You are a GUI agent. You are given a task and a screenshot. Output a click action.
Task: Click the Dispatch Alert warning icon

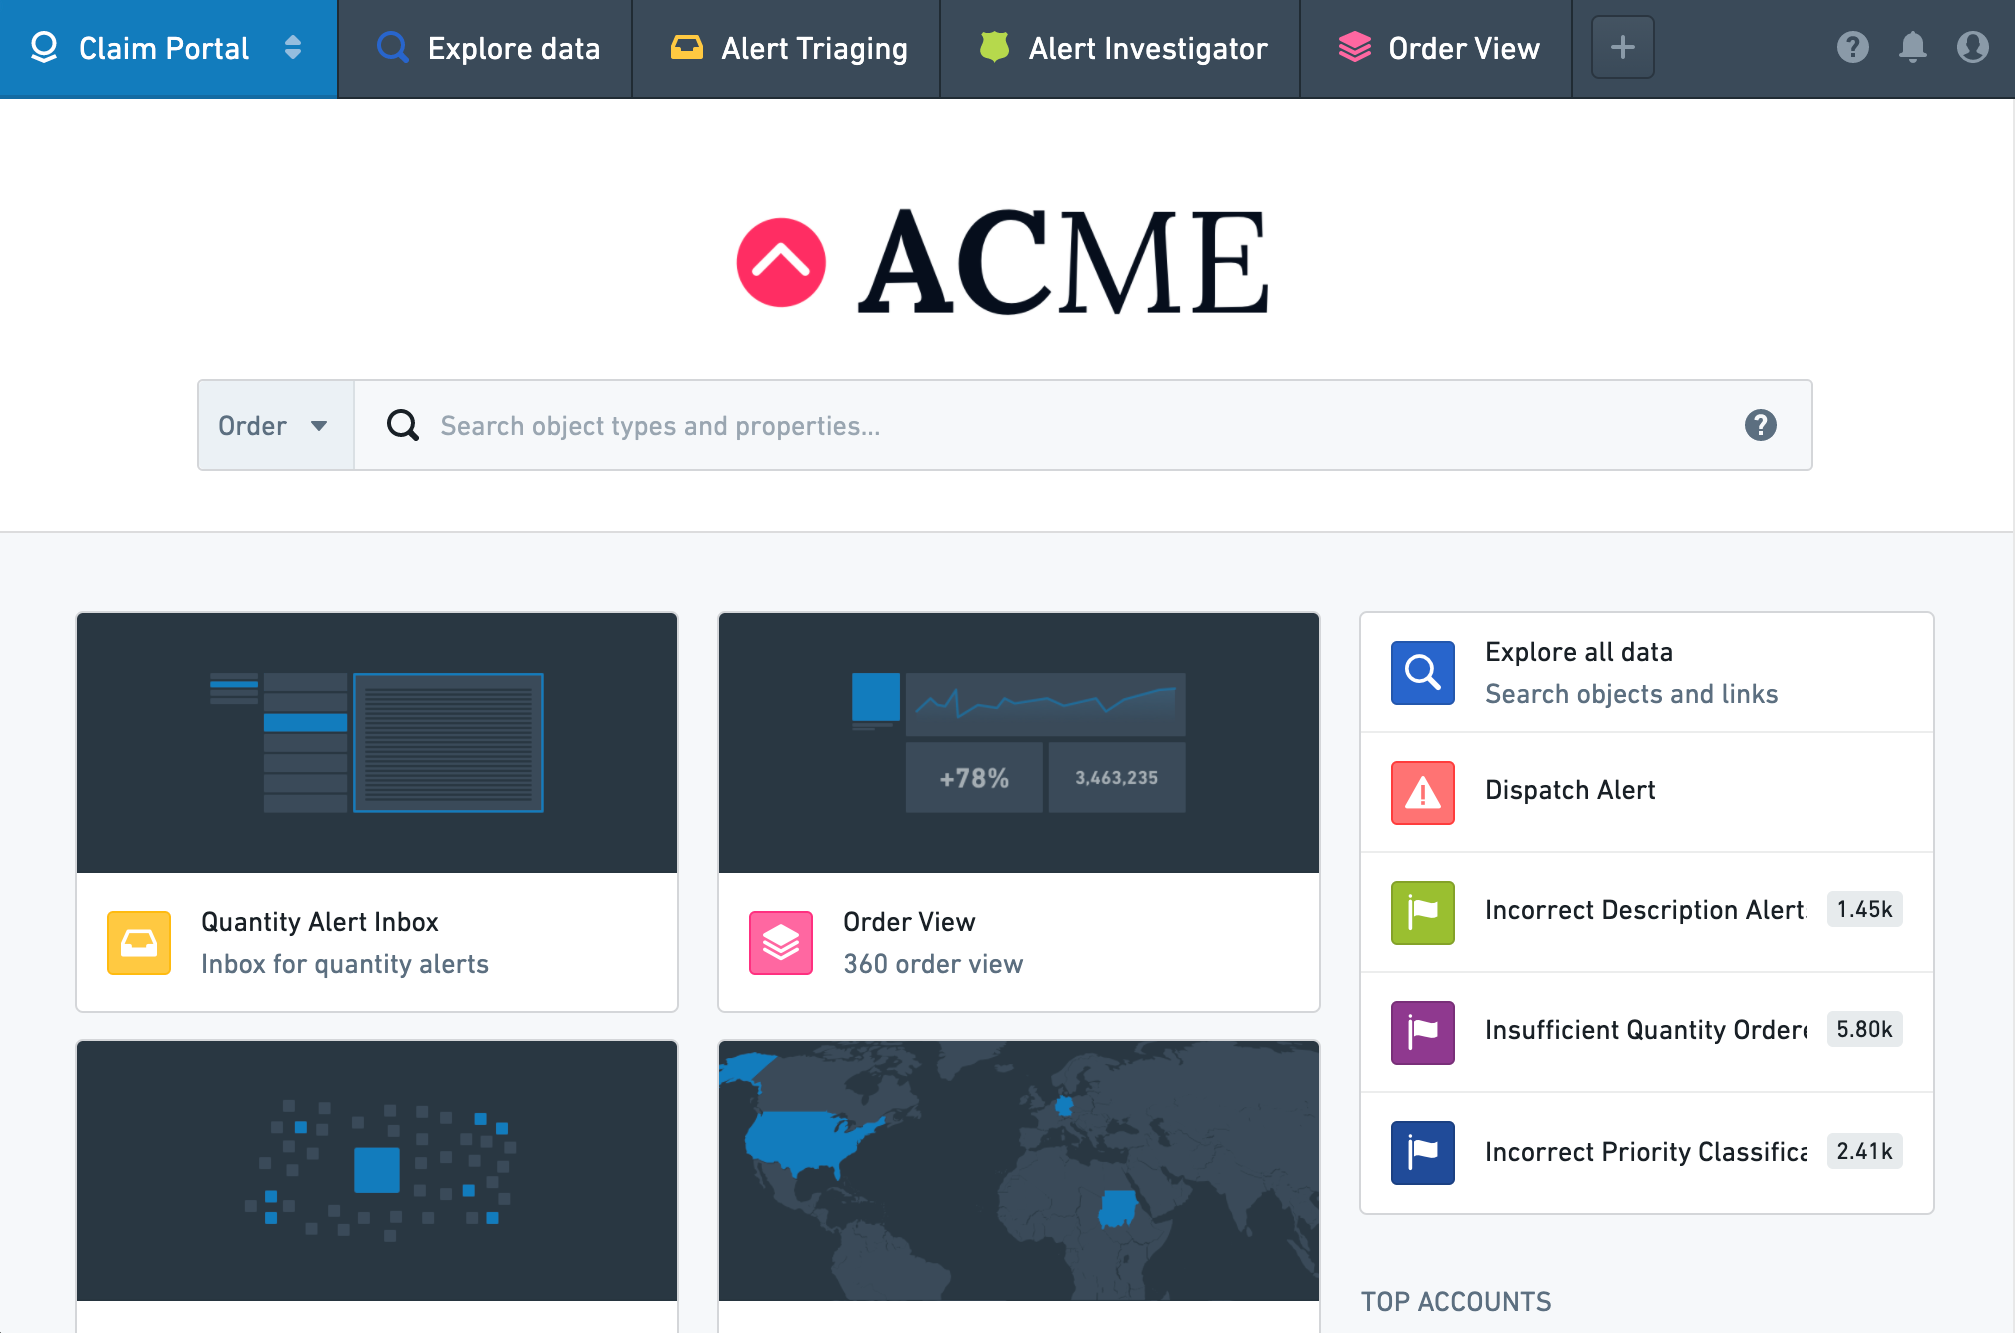coord(1420,788)
